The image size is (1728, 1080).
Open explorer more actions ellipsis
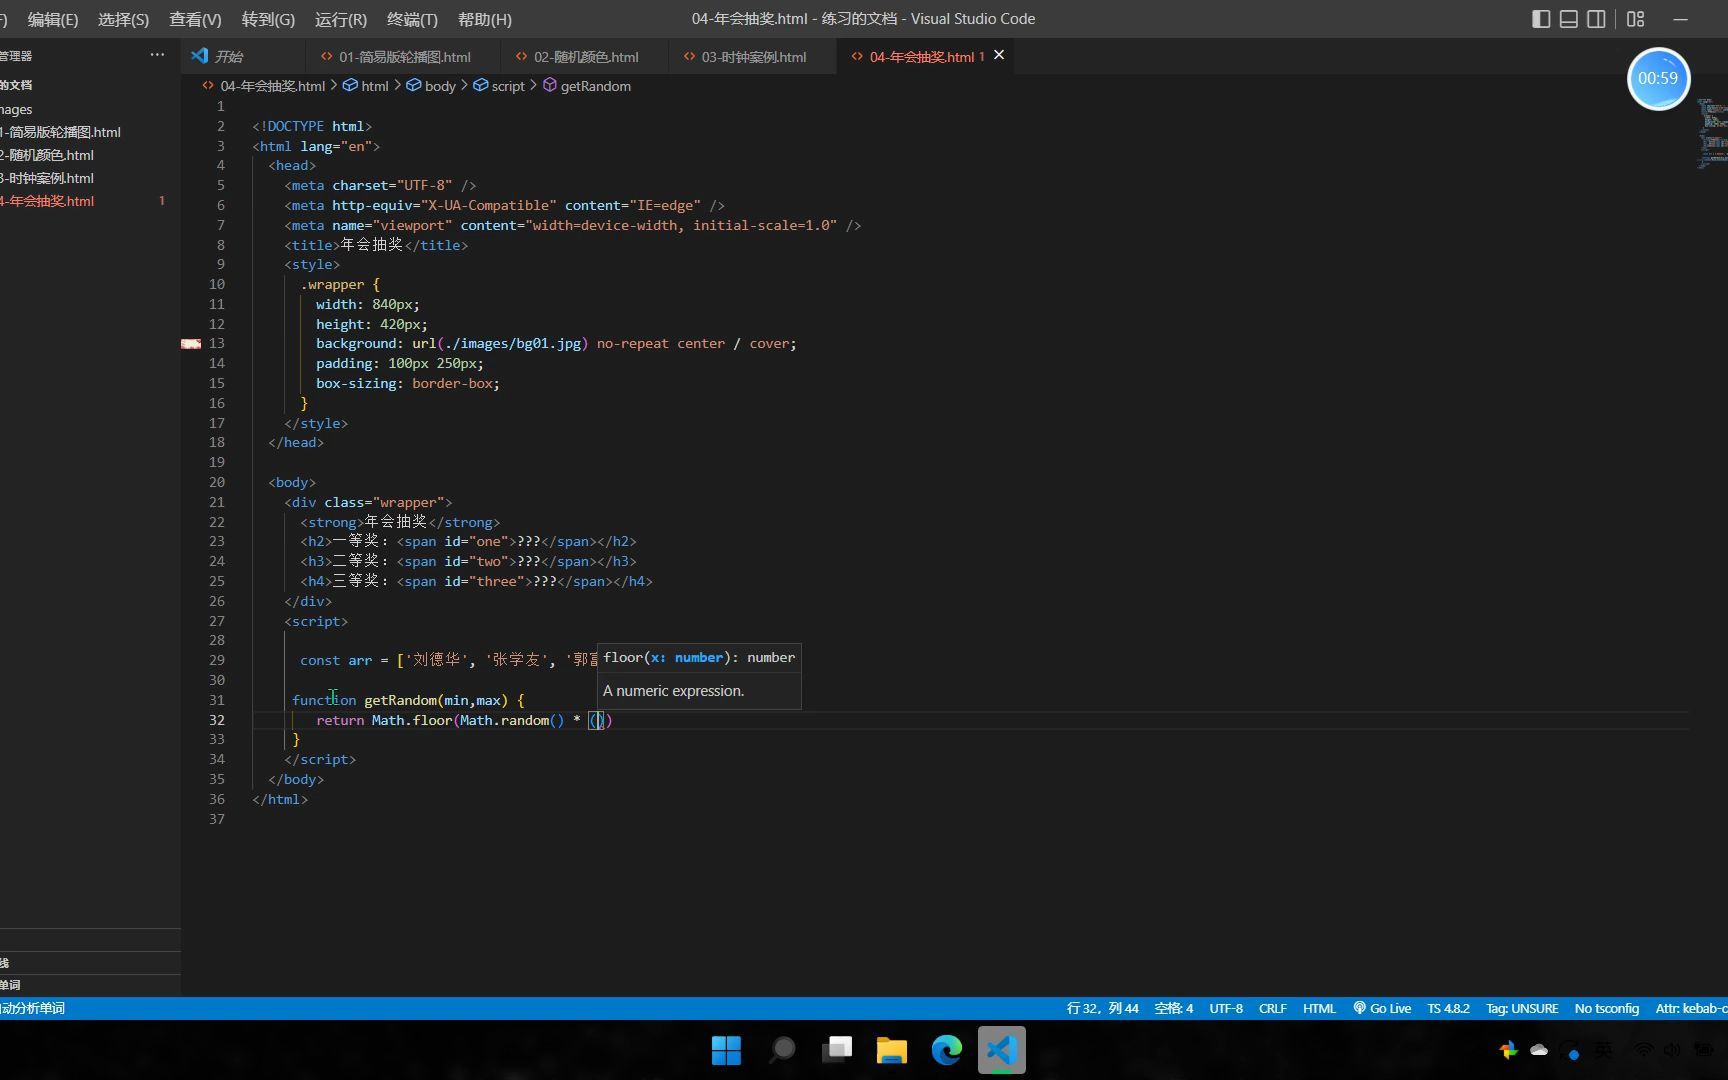157,55
